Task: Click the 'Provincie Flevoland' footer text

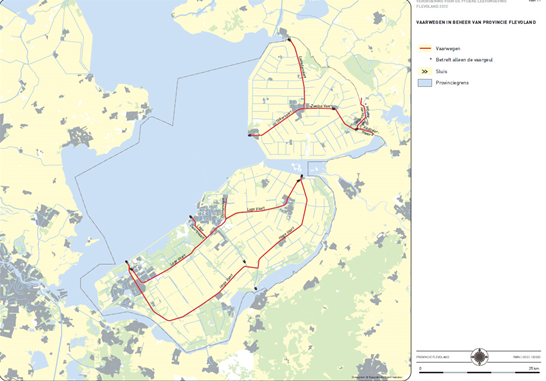Action: (x=432, y=357)
